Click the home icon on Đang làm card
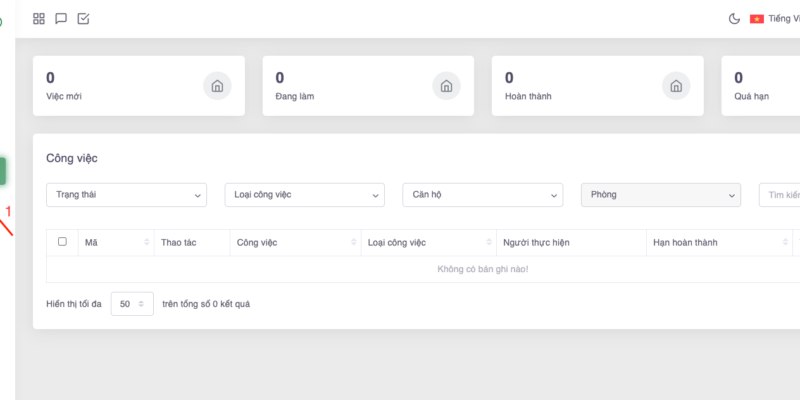The height and width of the screenshot is (400, 800). click(x=446, y=86)
